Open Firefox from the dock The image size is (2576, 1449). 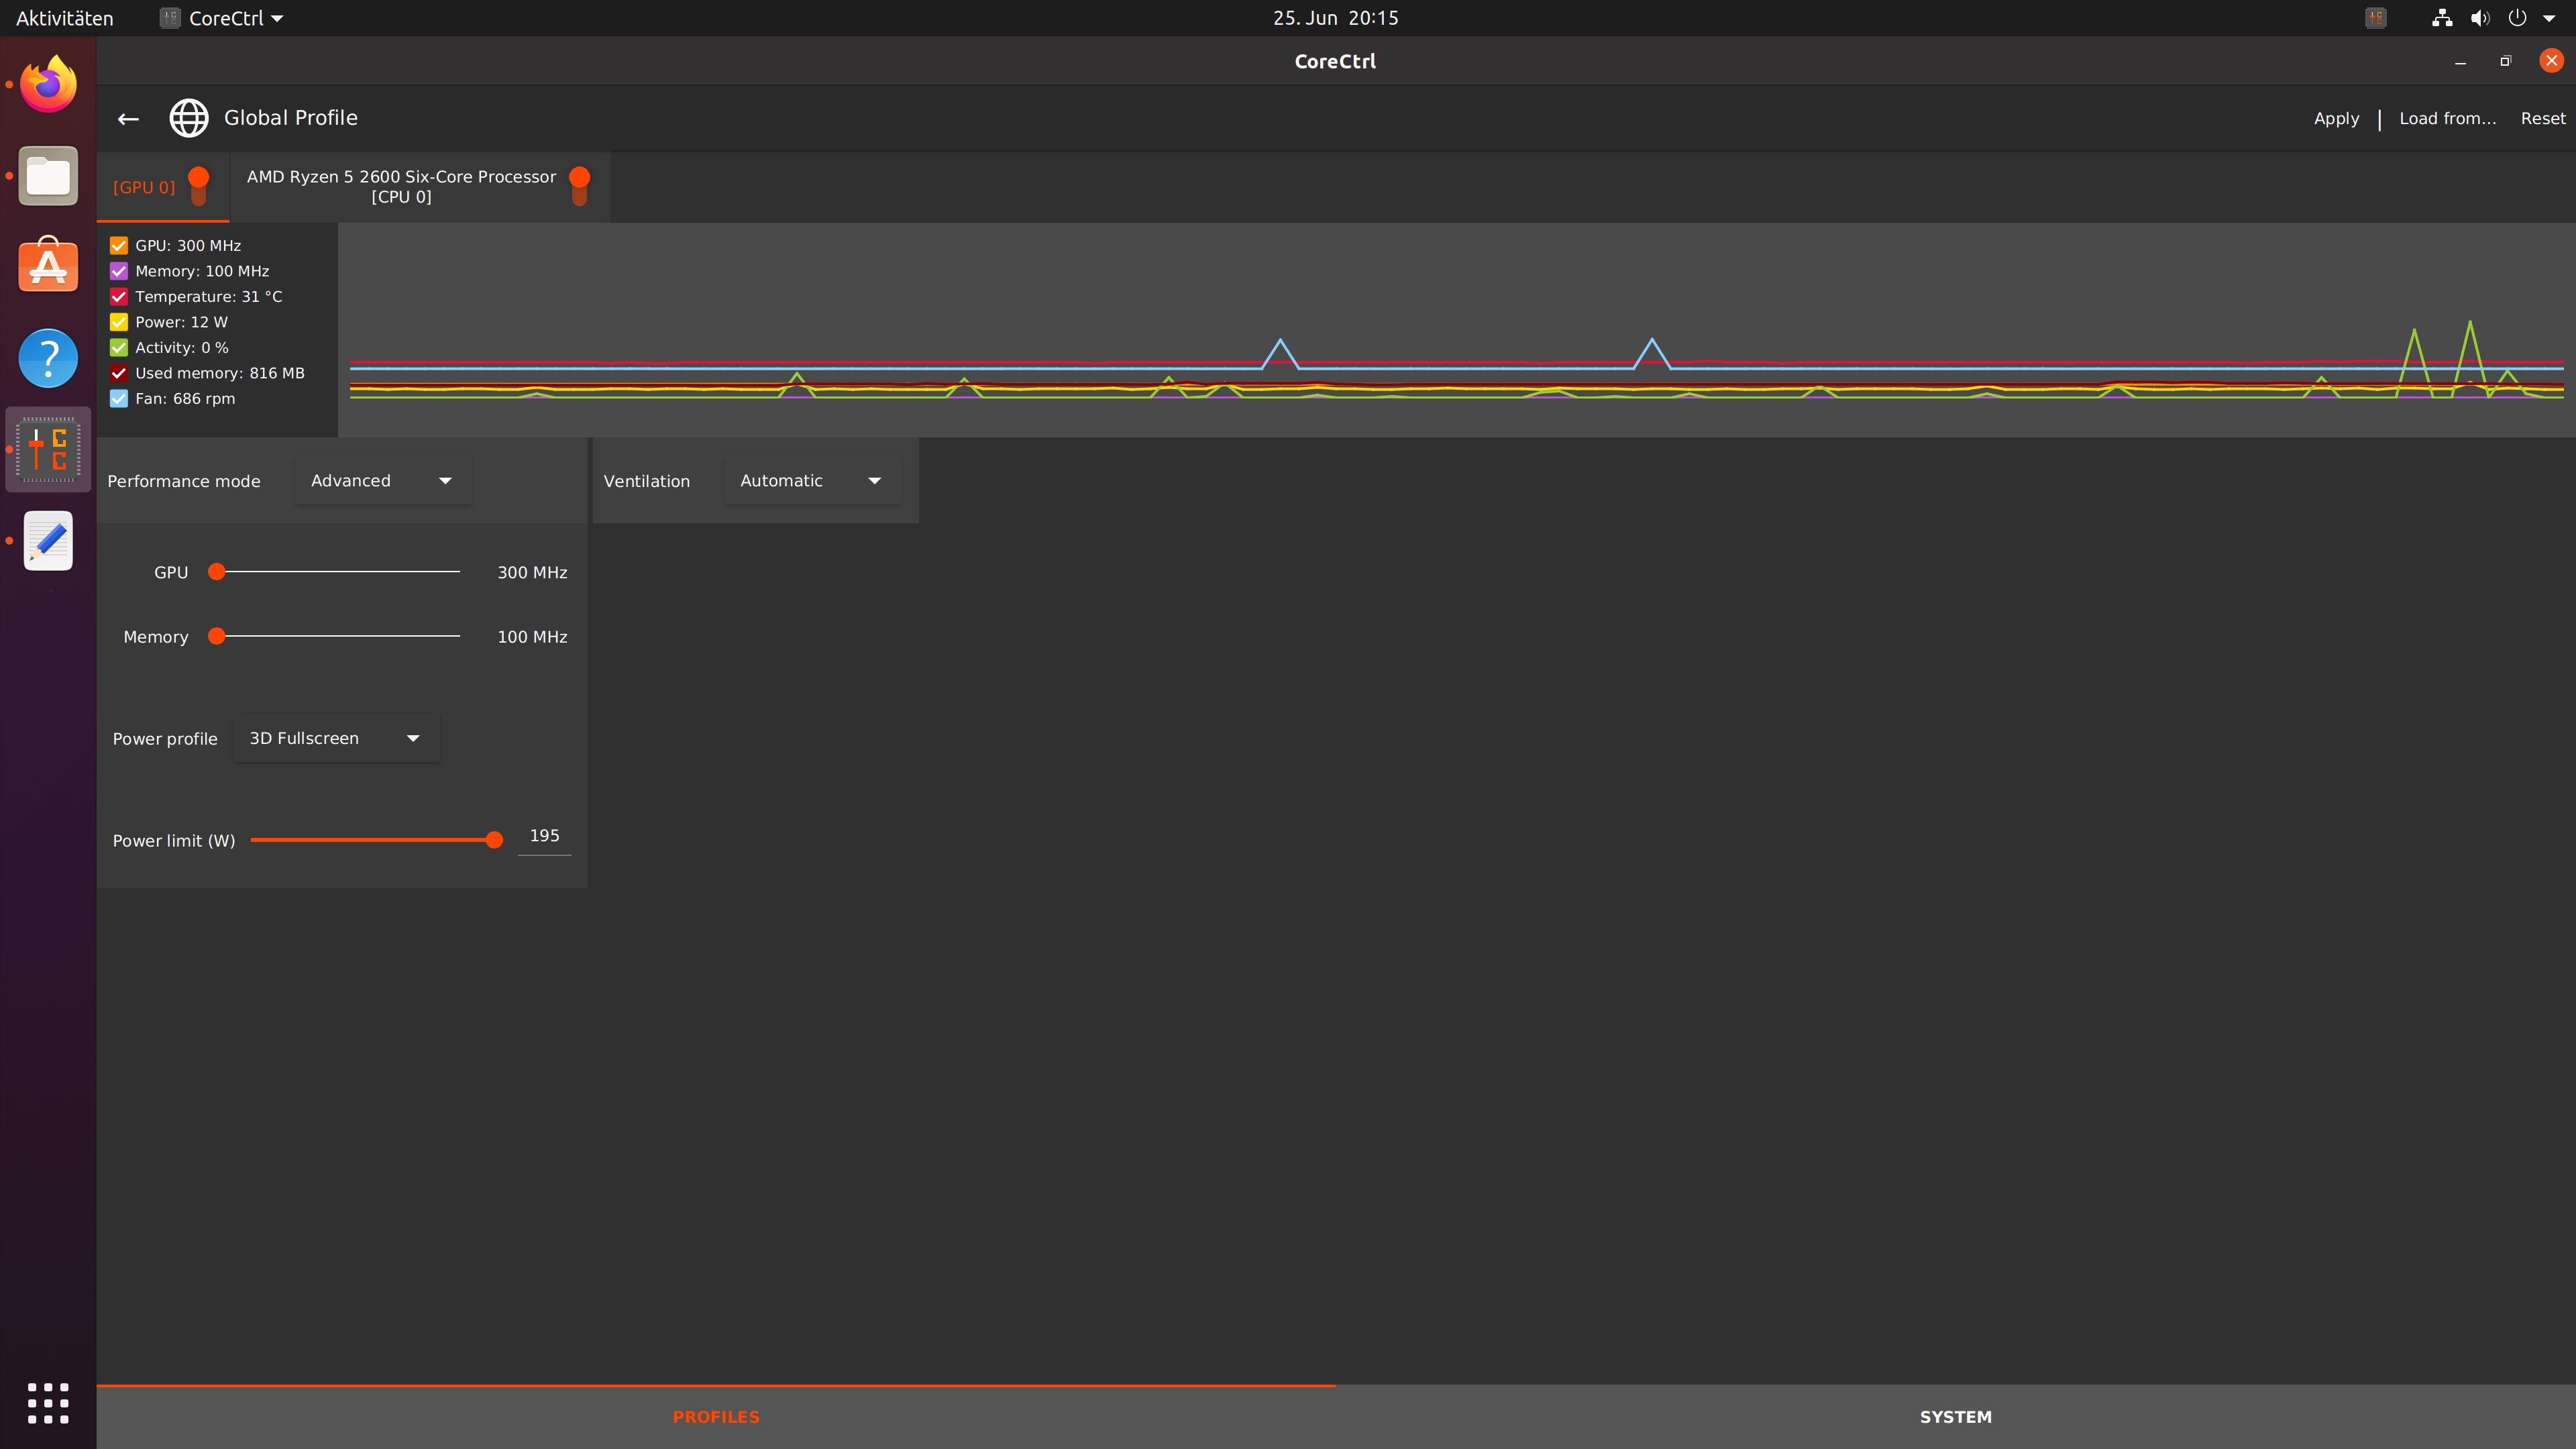click(48, 85)
